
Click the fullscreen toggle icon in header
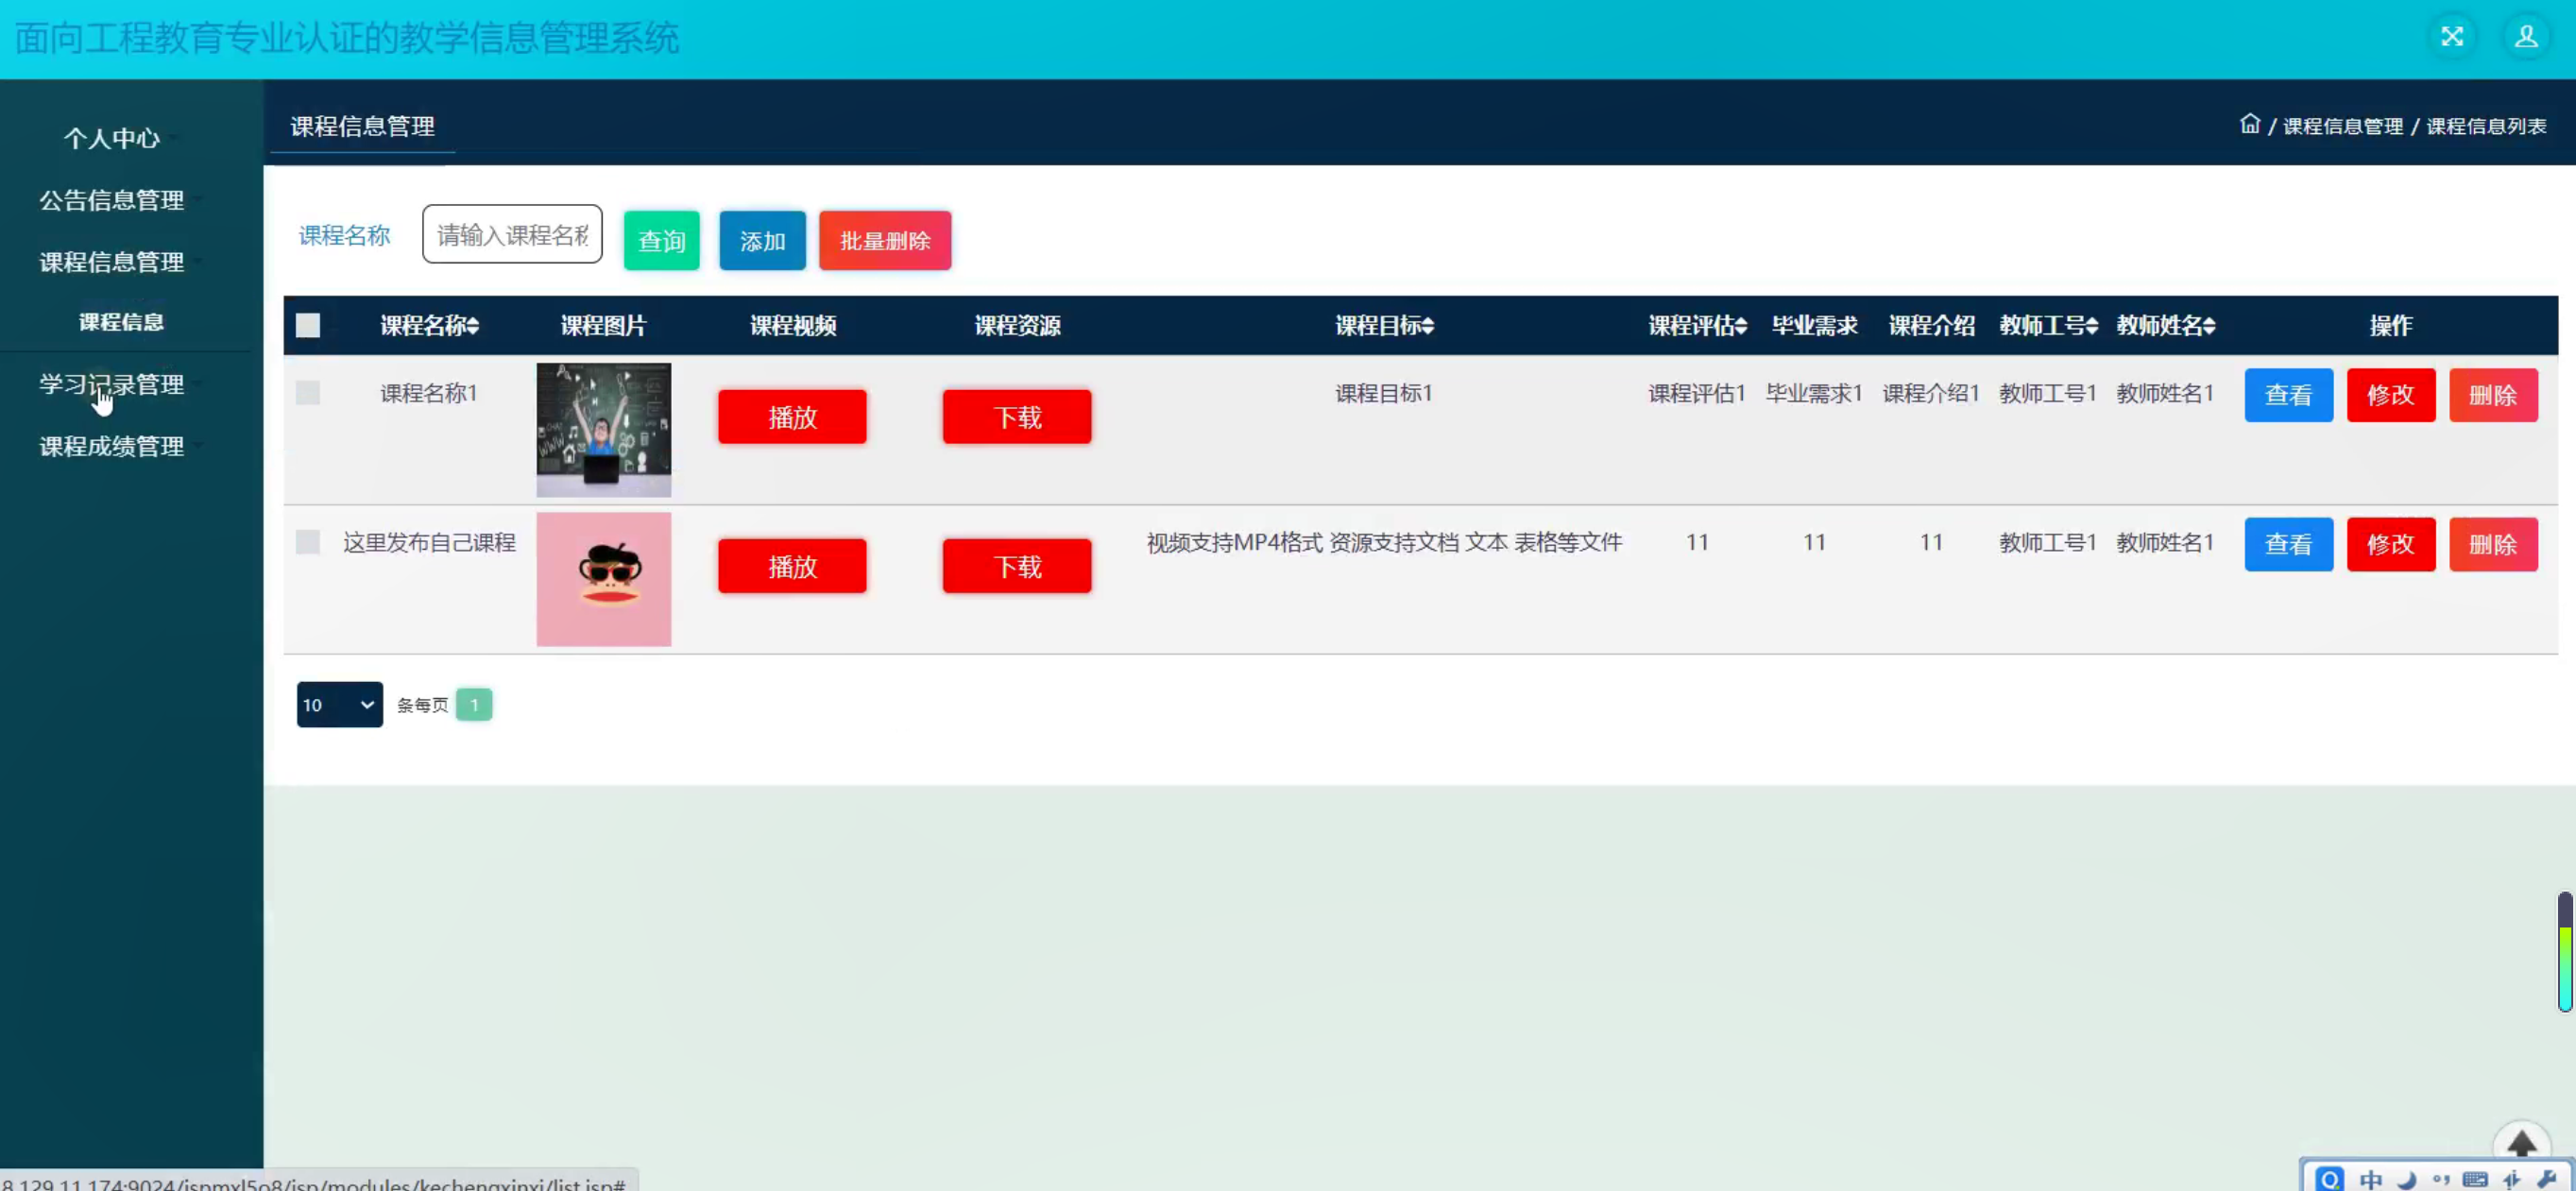click(x=2451, y=37)
